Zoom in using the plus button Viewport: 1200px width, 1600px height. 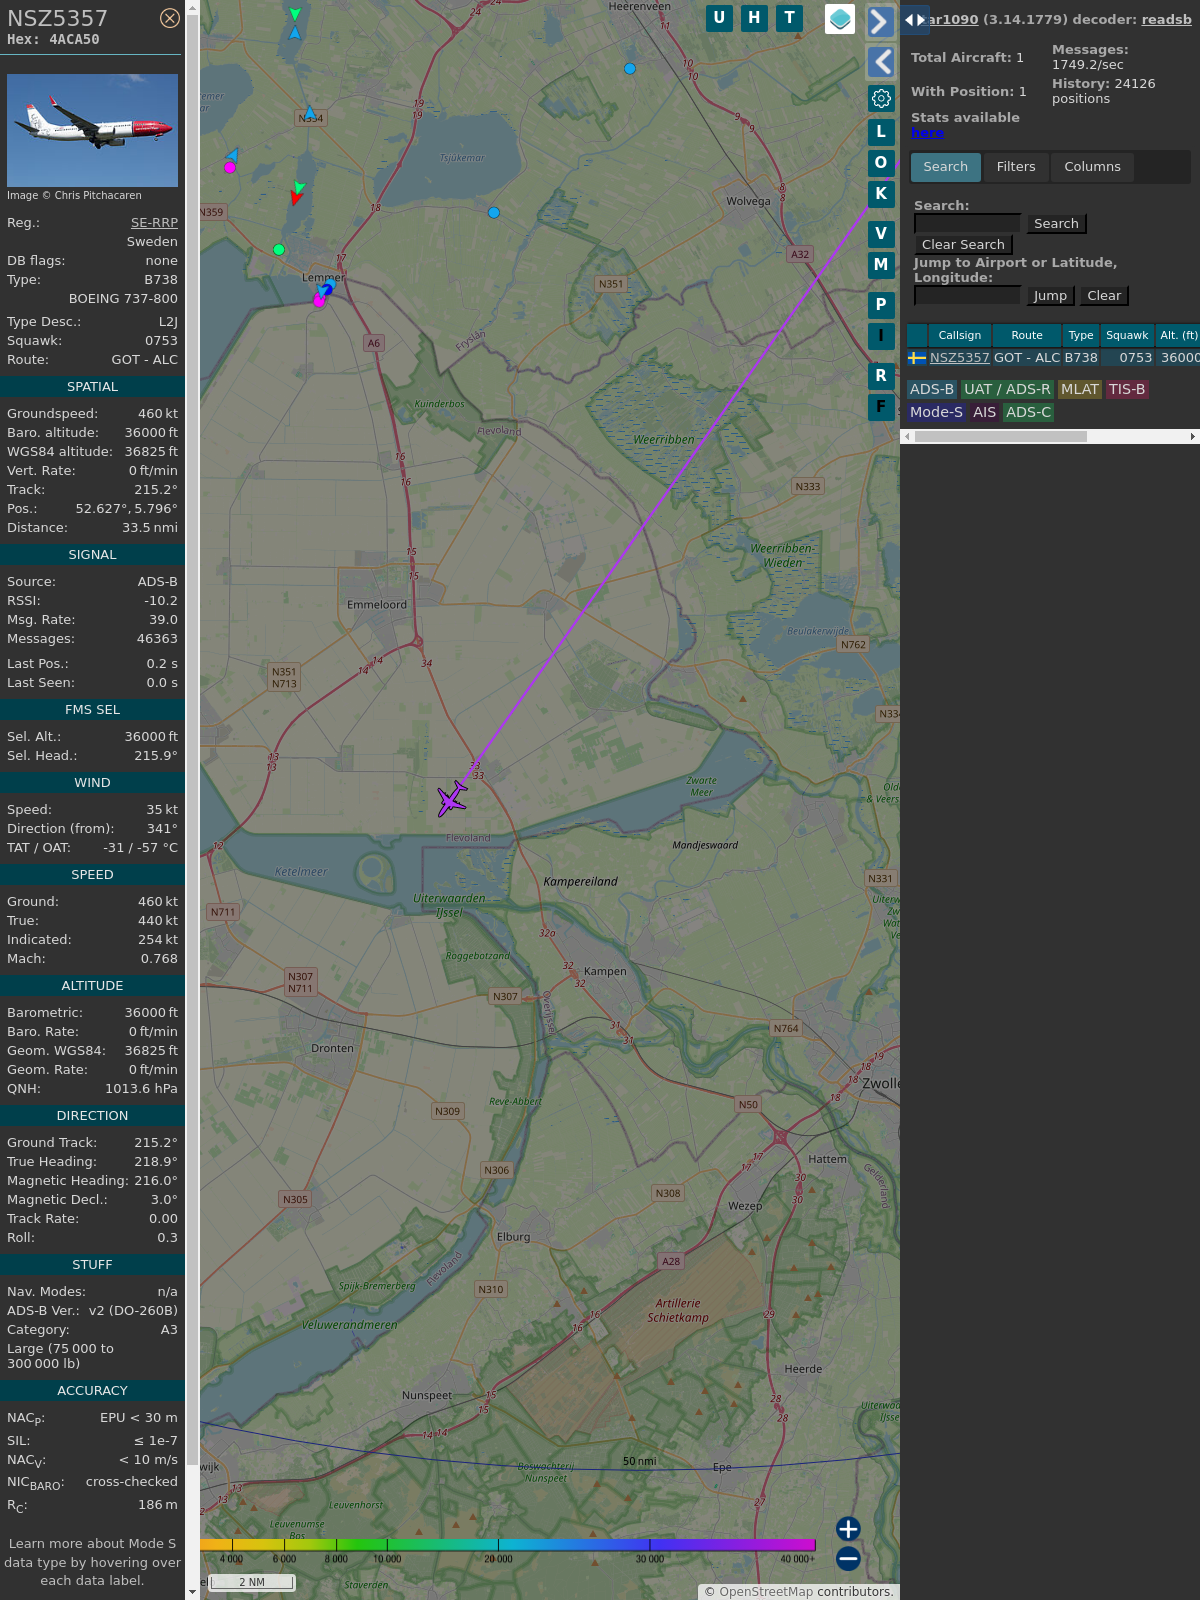tap(848, 1528)
